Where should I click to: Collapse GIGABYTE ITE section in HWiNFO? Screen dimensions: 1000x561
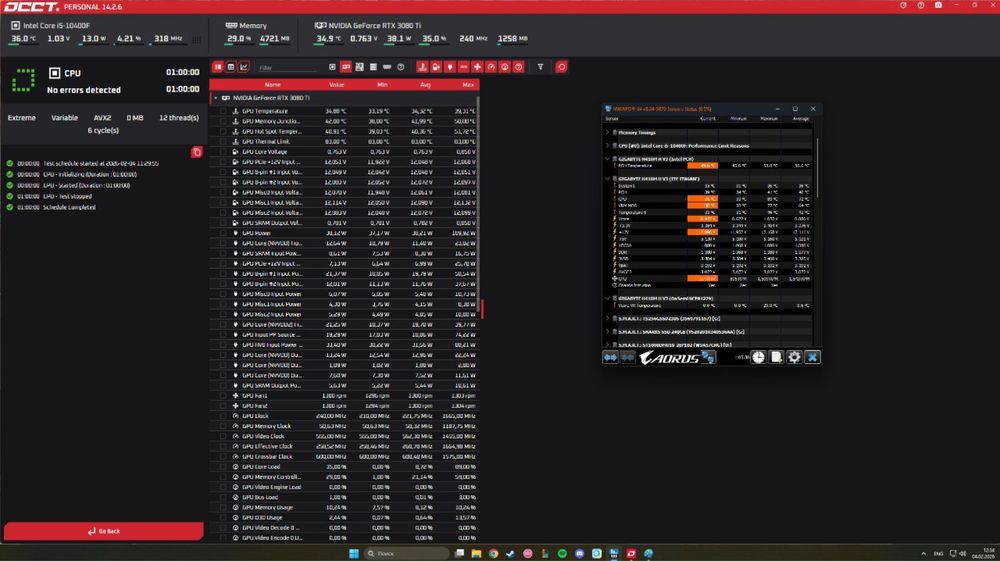[607, 179]
